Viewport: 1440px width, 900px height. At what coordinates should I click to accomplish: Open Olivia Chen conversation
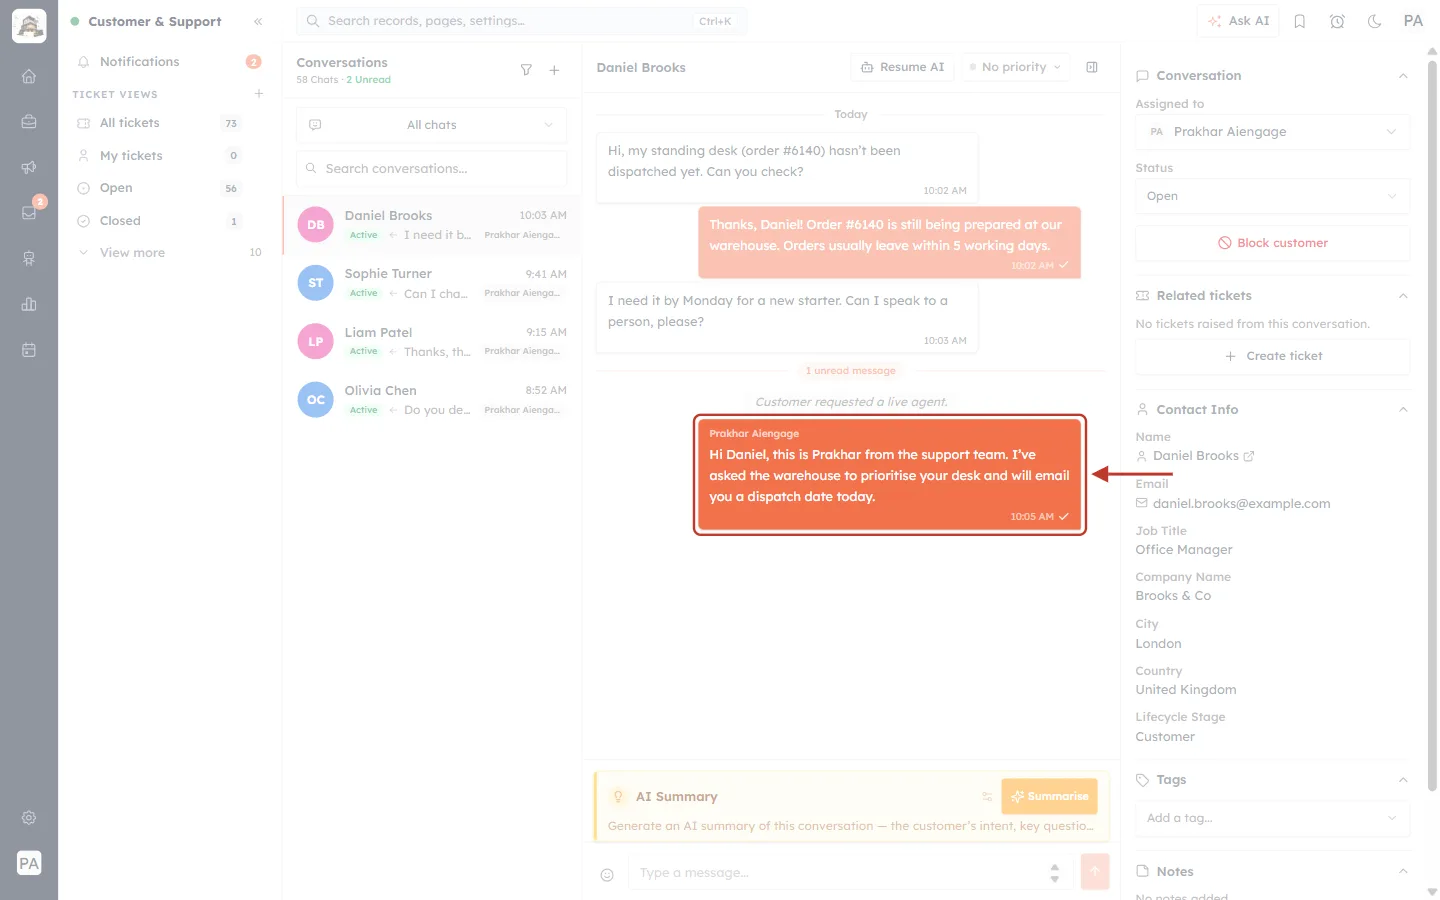pos(432,400)
